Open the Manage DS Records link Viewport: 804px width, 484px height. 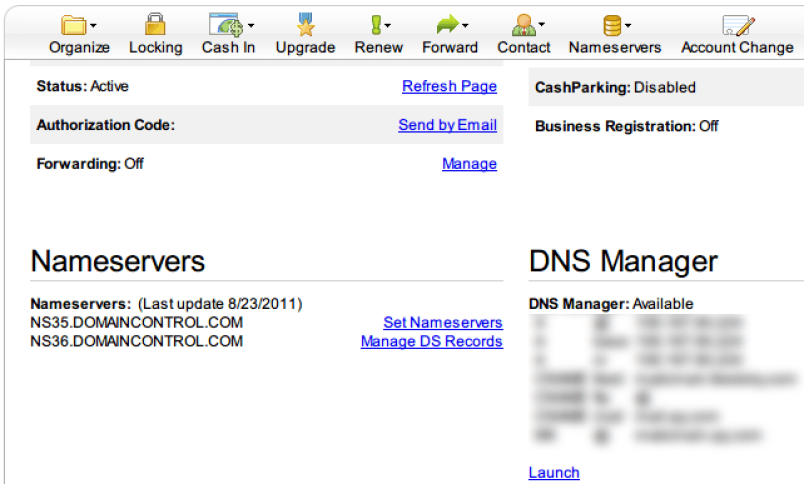[x=431, y=341]
